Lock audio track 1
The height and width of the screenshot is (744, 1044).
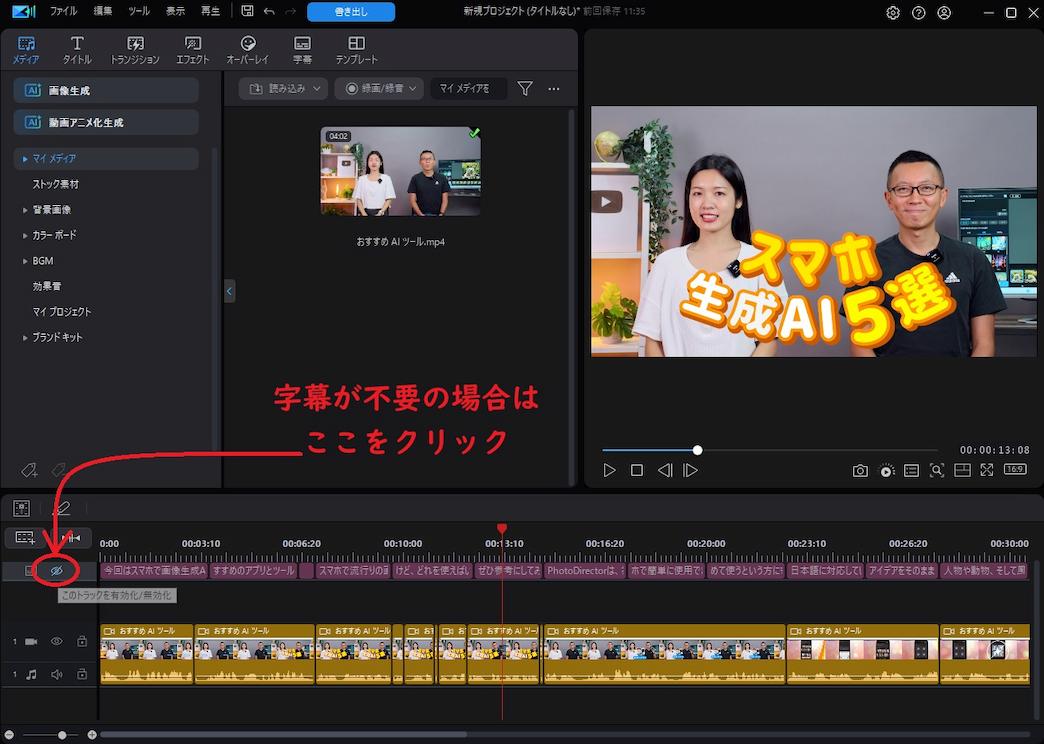pos(82,675)
